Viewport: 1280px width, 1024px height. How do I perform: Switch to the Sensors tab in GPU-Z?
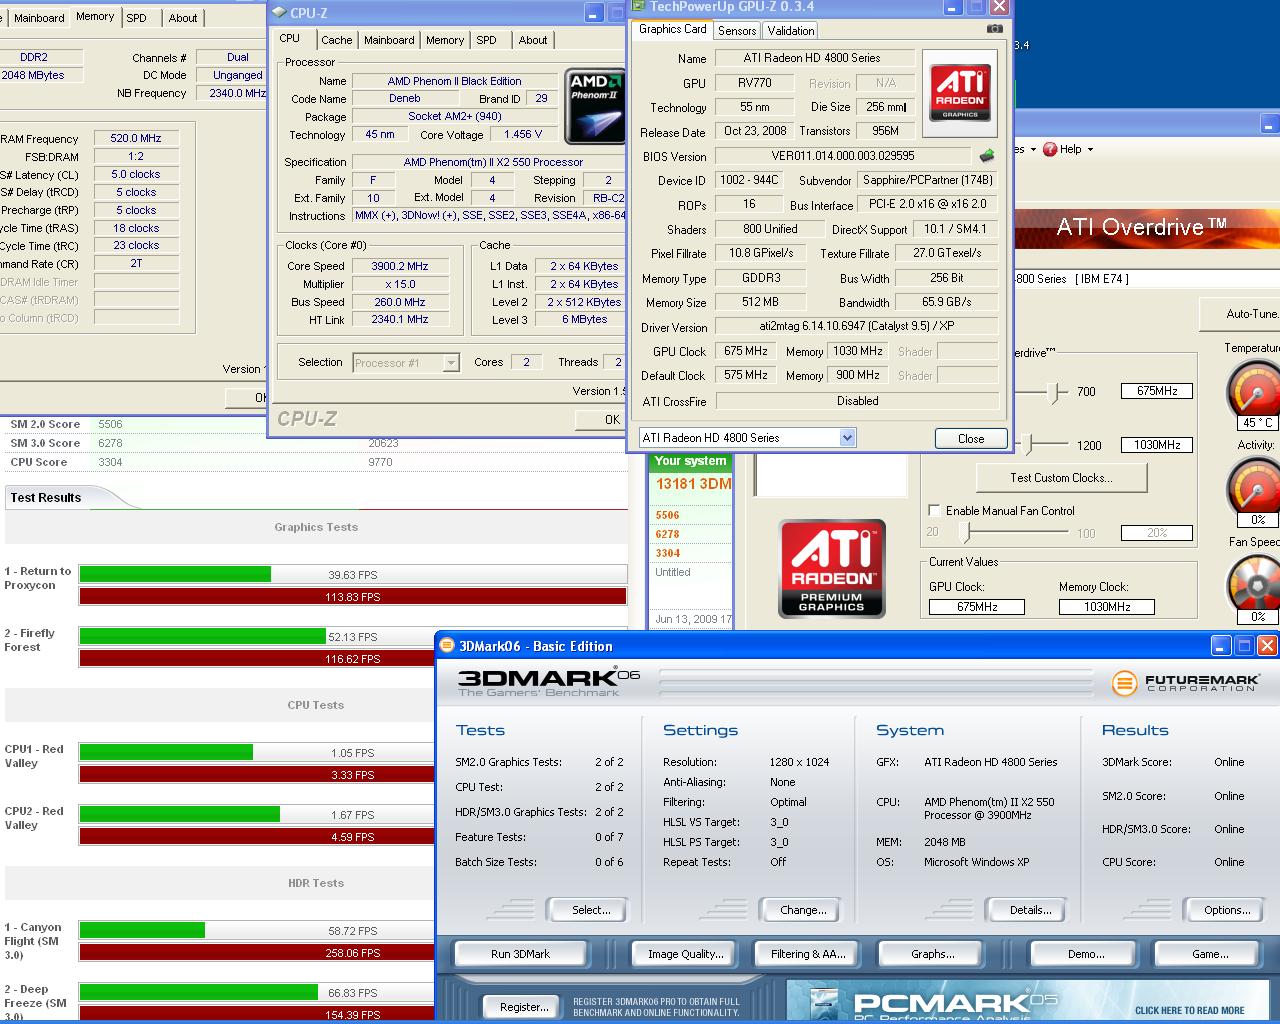coord(737,31)
